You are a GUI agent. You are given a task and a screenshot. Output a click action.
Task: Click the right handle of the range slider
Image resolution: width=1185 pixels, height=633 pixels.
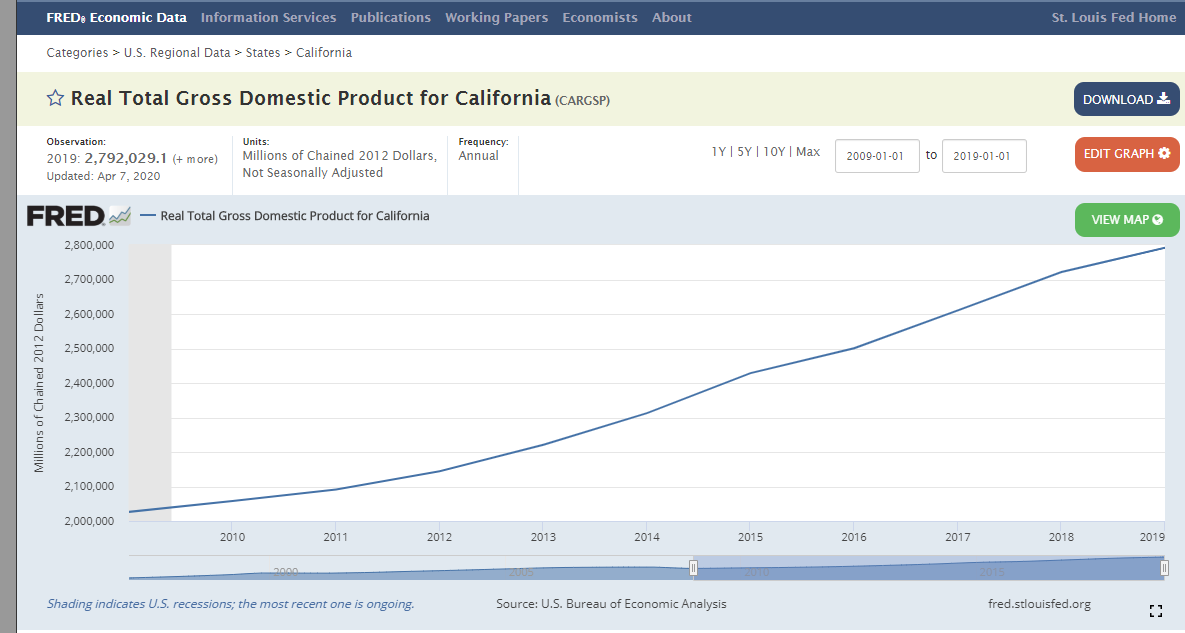coord(1165,568)
